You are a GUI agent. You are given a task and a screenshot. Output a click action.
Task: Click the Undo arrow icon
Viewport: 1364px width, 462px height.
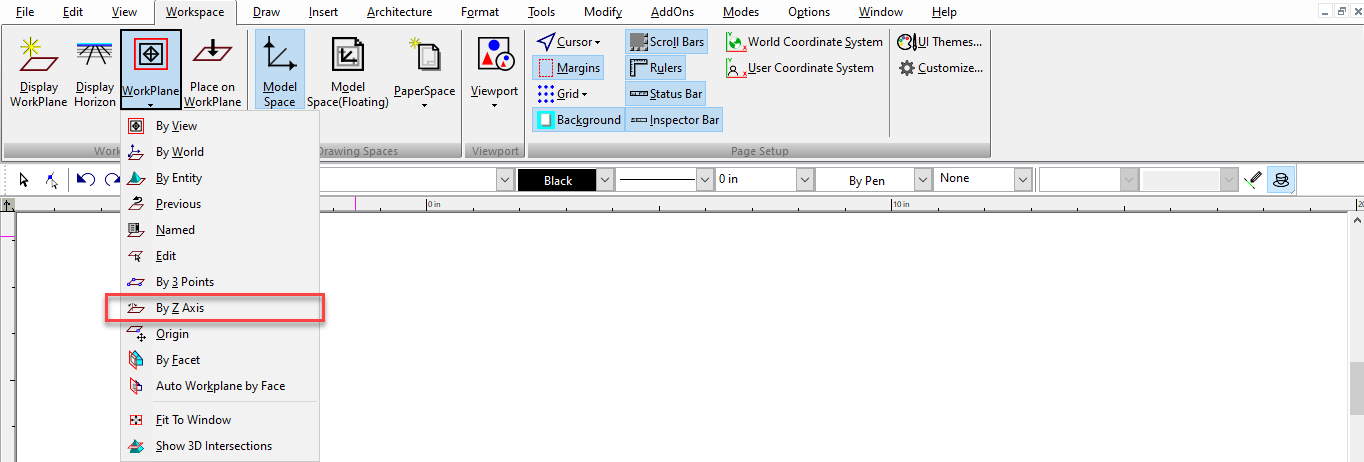[85, 180]
